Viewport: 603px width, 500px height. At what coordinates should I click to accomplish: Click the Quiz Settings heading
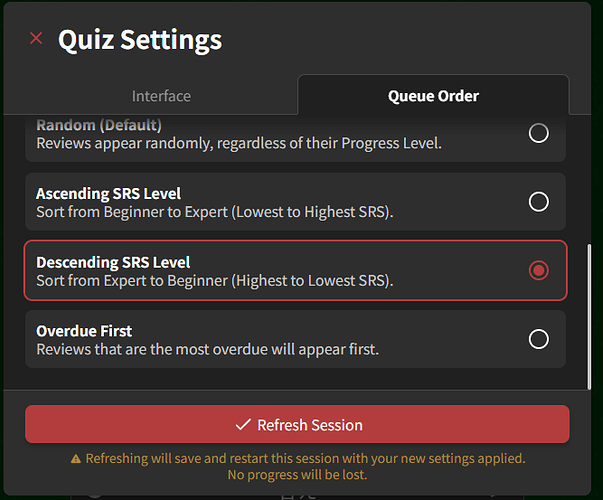pos(140,40)
